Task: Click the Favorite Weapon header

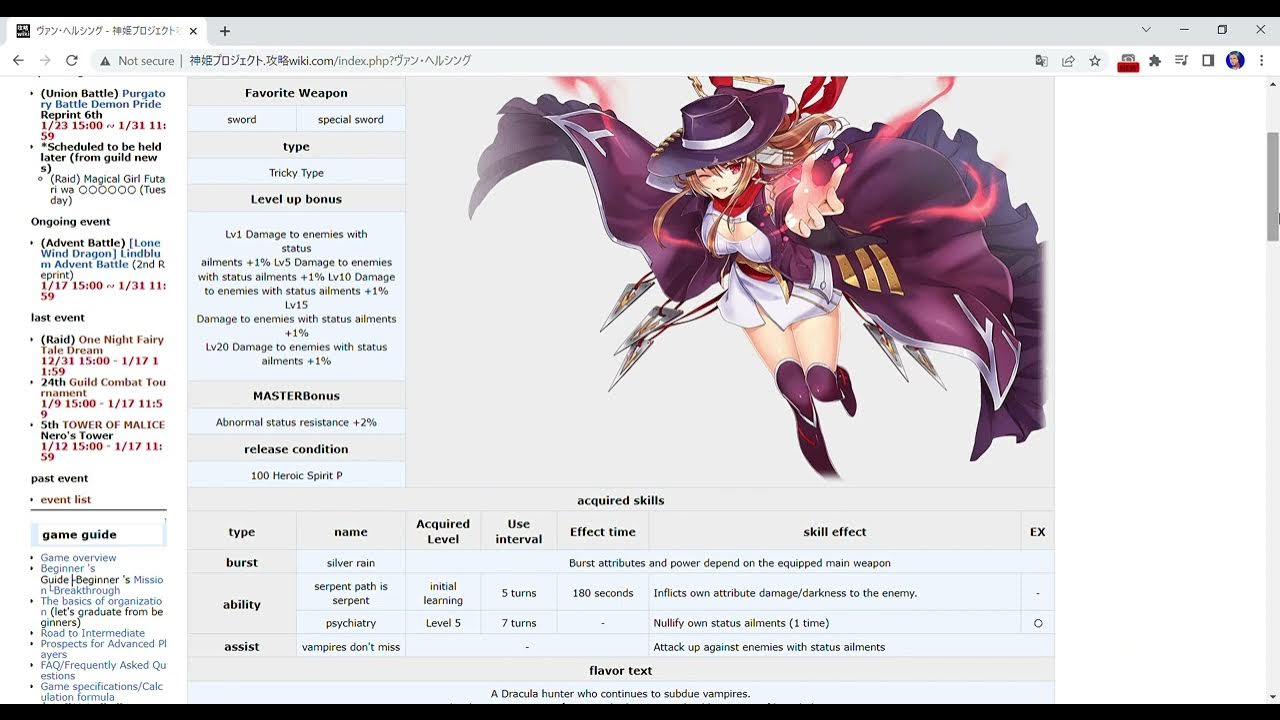Action: 296,93
